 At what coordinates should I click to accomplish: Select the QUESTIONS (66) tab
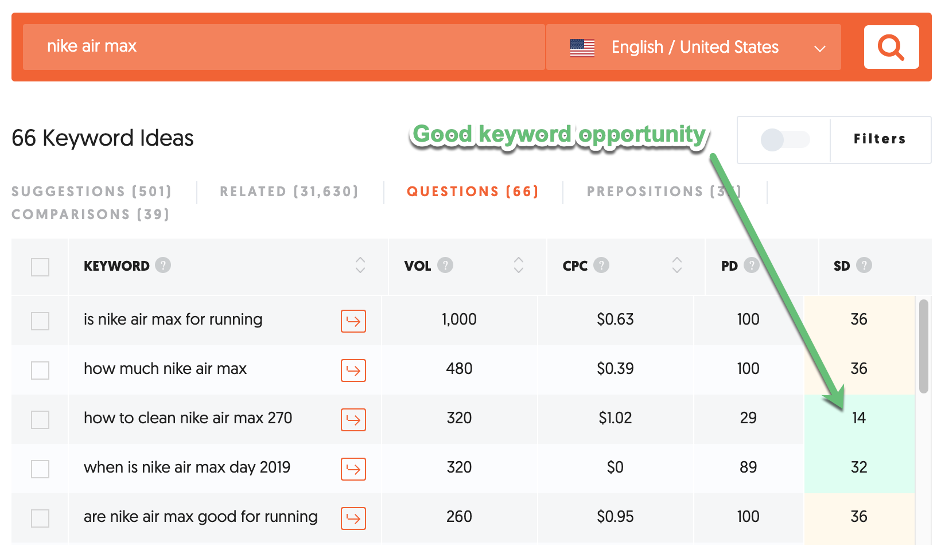click(472, 191)
